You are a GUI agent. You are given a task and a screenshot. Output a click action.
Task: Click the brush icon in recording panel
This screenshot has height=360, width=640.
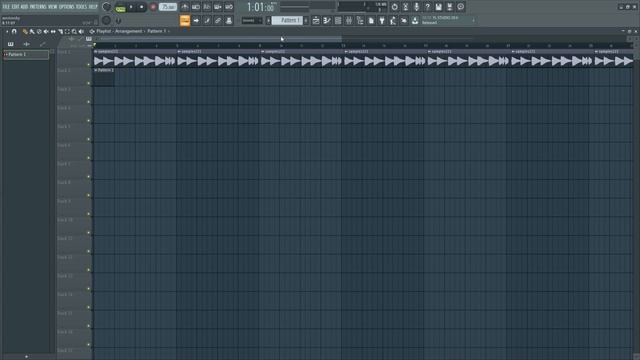pyautogui.click(x=207, y=20)
